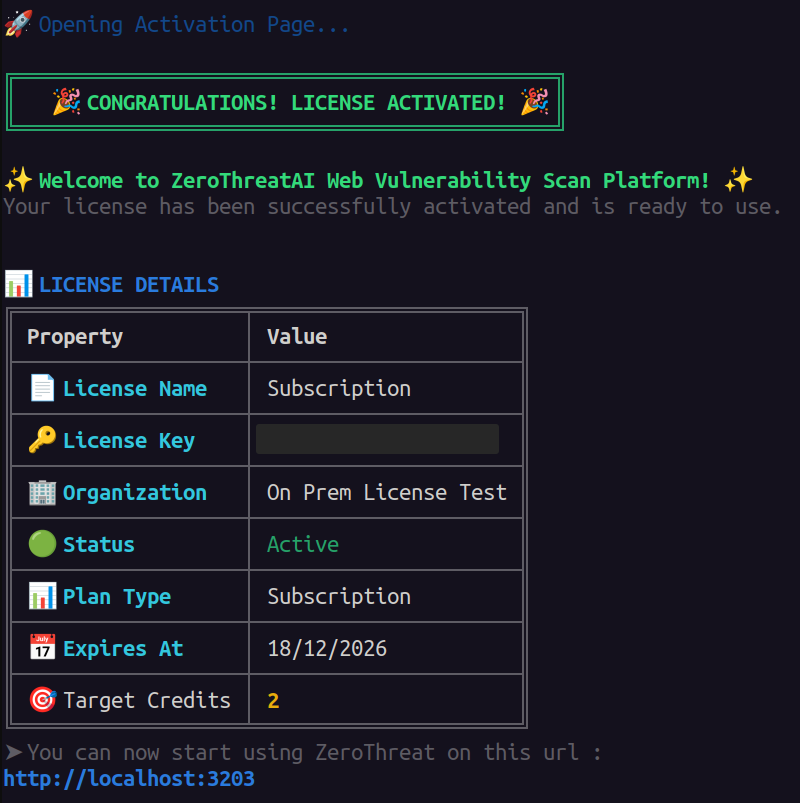Click the target icon next to Target Credits

43,700
